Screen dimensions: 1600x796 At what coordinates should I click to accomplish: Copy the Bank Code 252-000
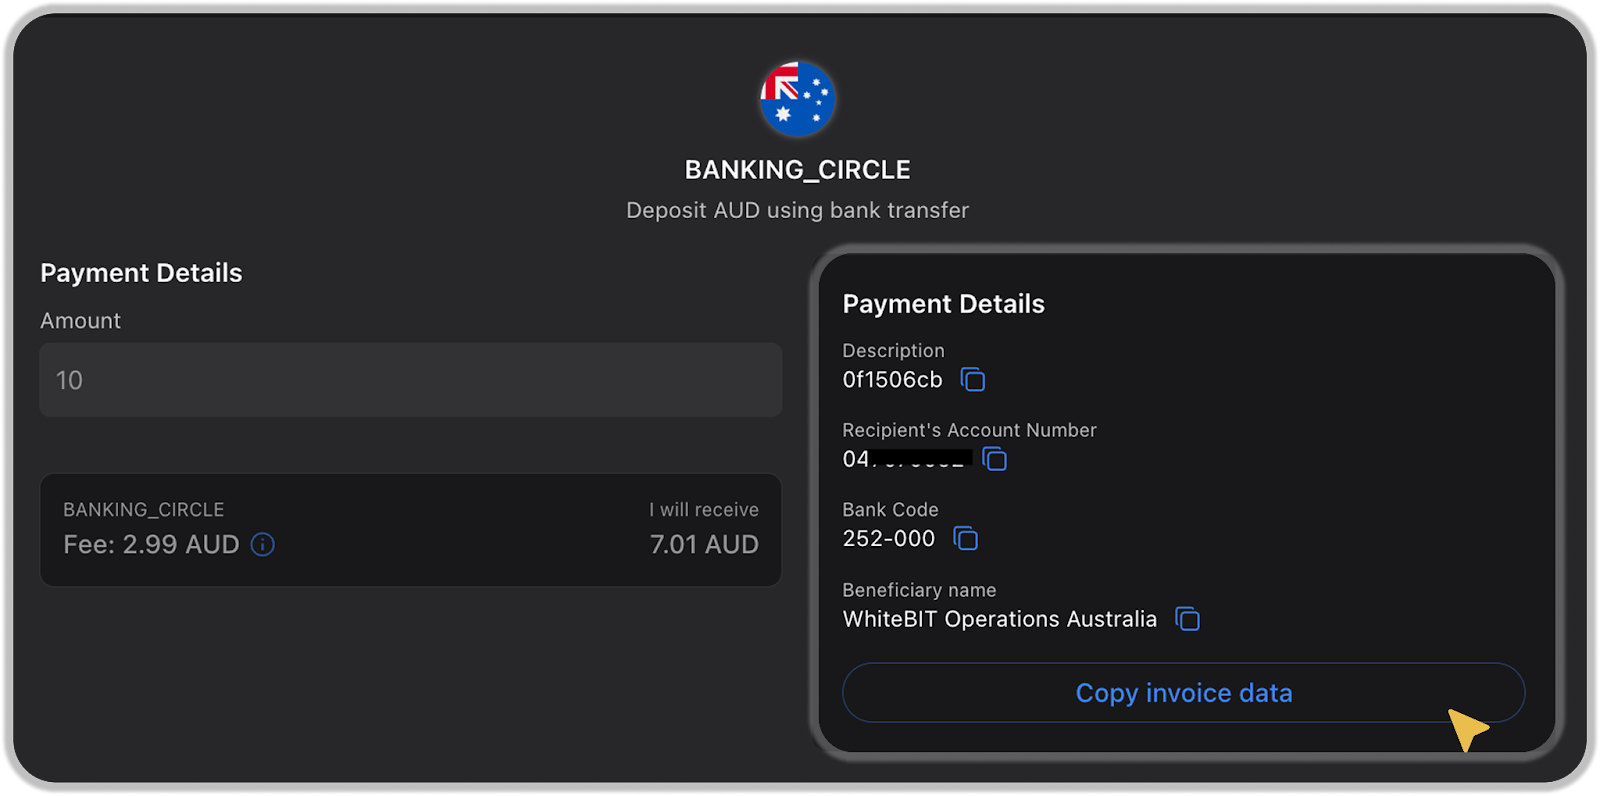(x=966, y=539)
